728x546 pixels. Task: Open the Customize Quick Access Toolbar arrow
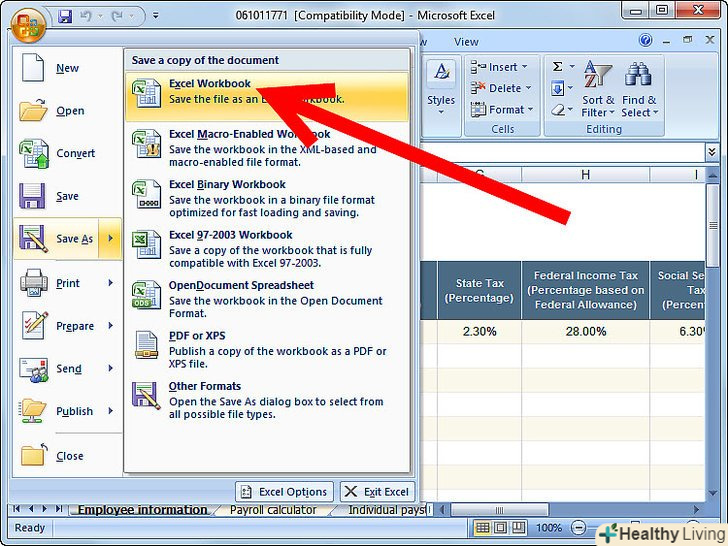pos(156,16)
